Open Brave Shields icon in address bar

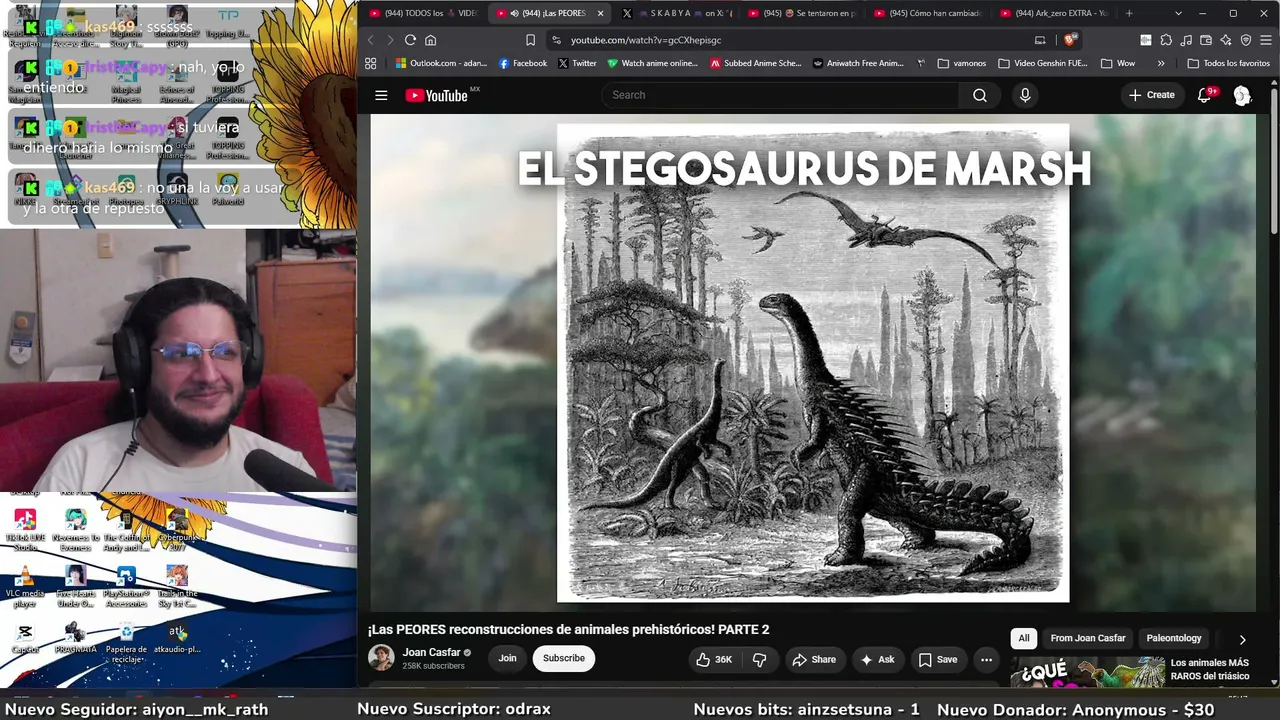1070,40
